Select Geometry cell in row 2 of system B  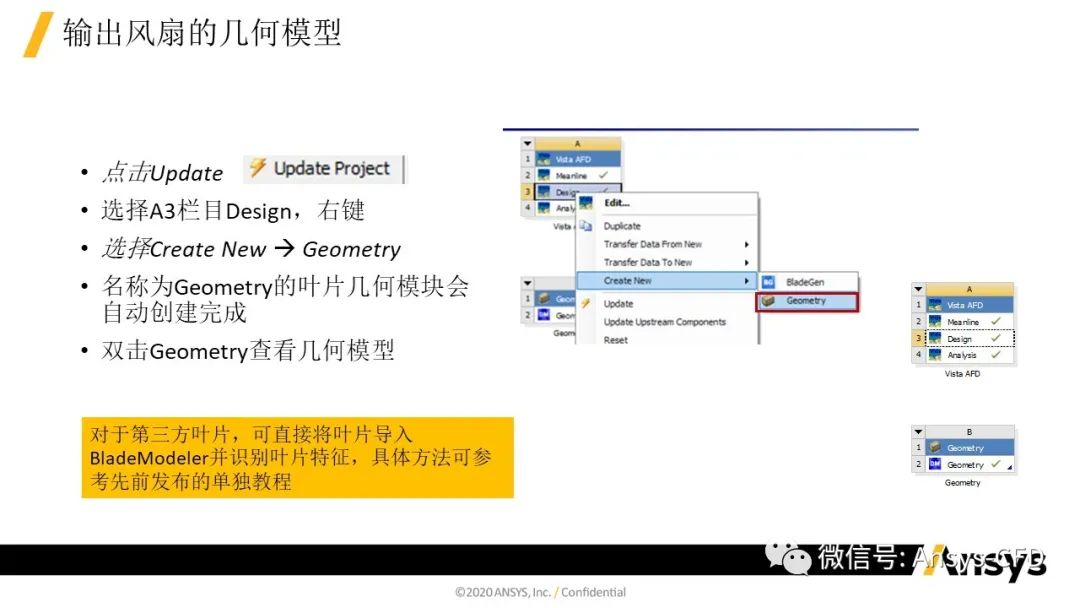[x=969, y=464]
